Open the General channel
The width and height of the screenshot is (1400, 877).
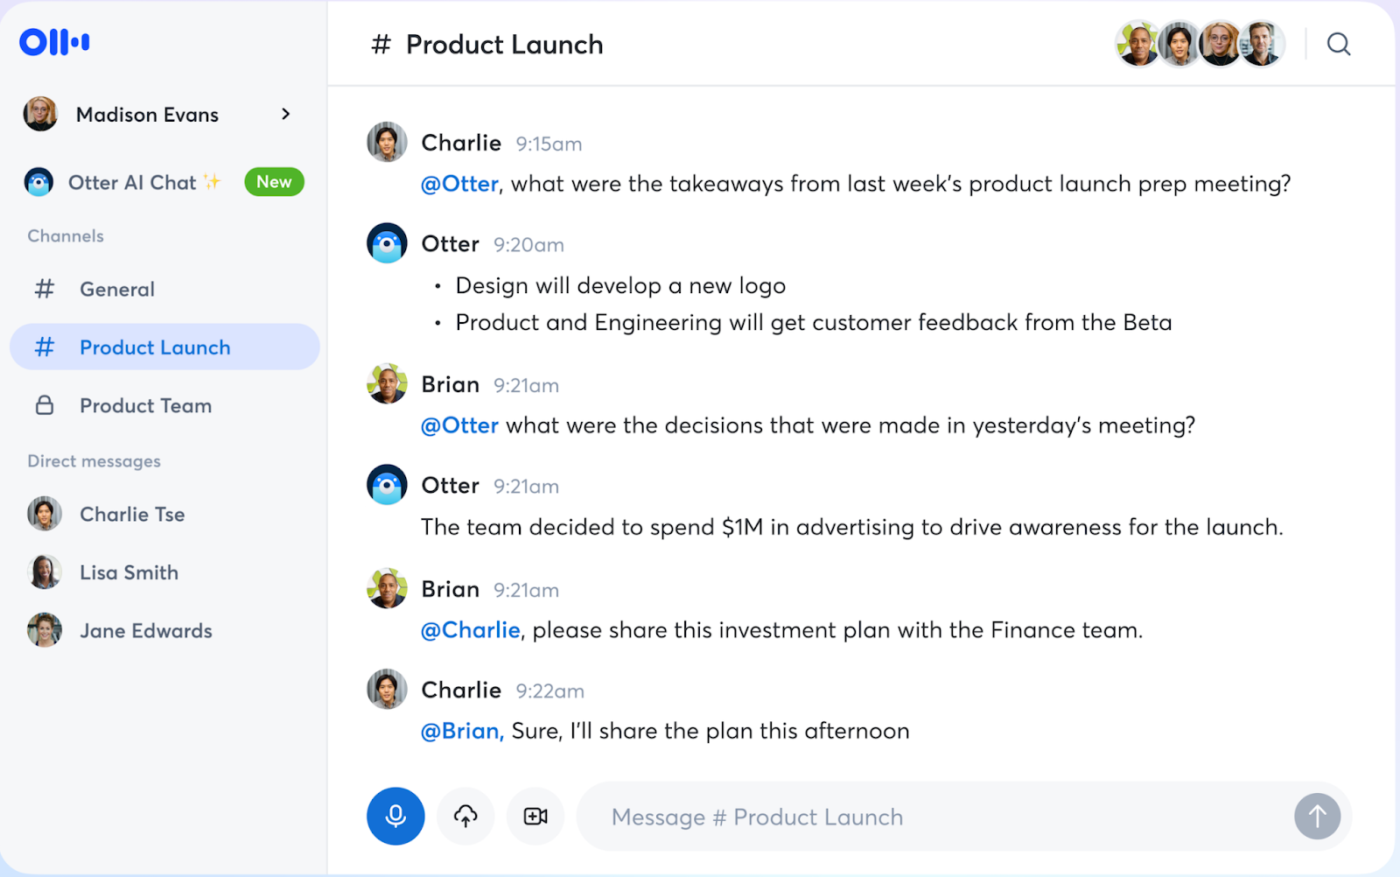click(x=117, y=289)
